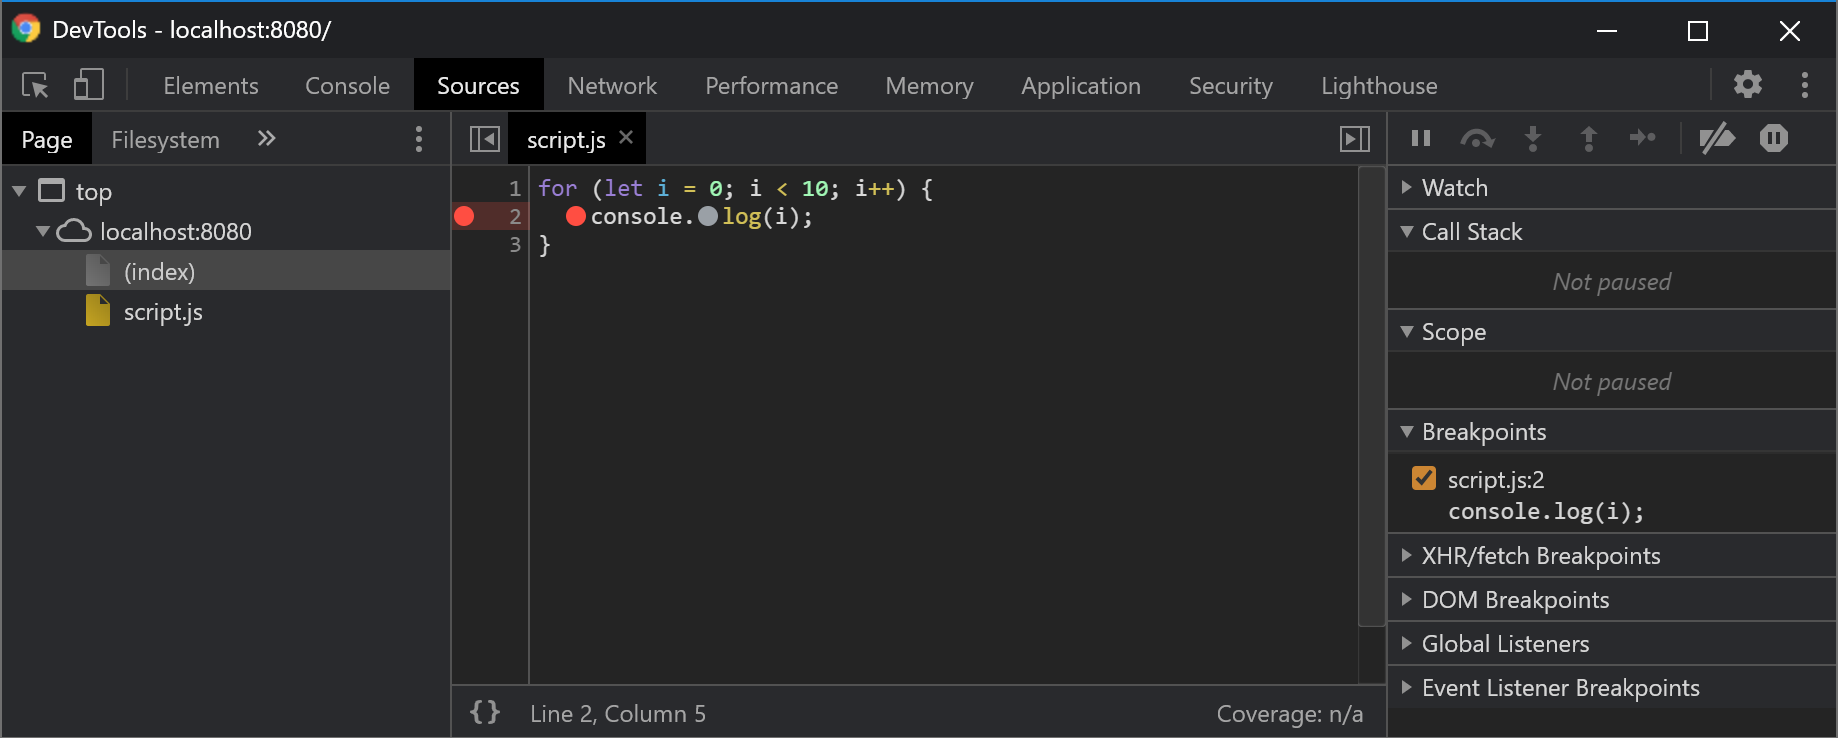Show more navigator tabs chevron

click(266, 139)
